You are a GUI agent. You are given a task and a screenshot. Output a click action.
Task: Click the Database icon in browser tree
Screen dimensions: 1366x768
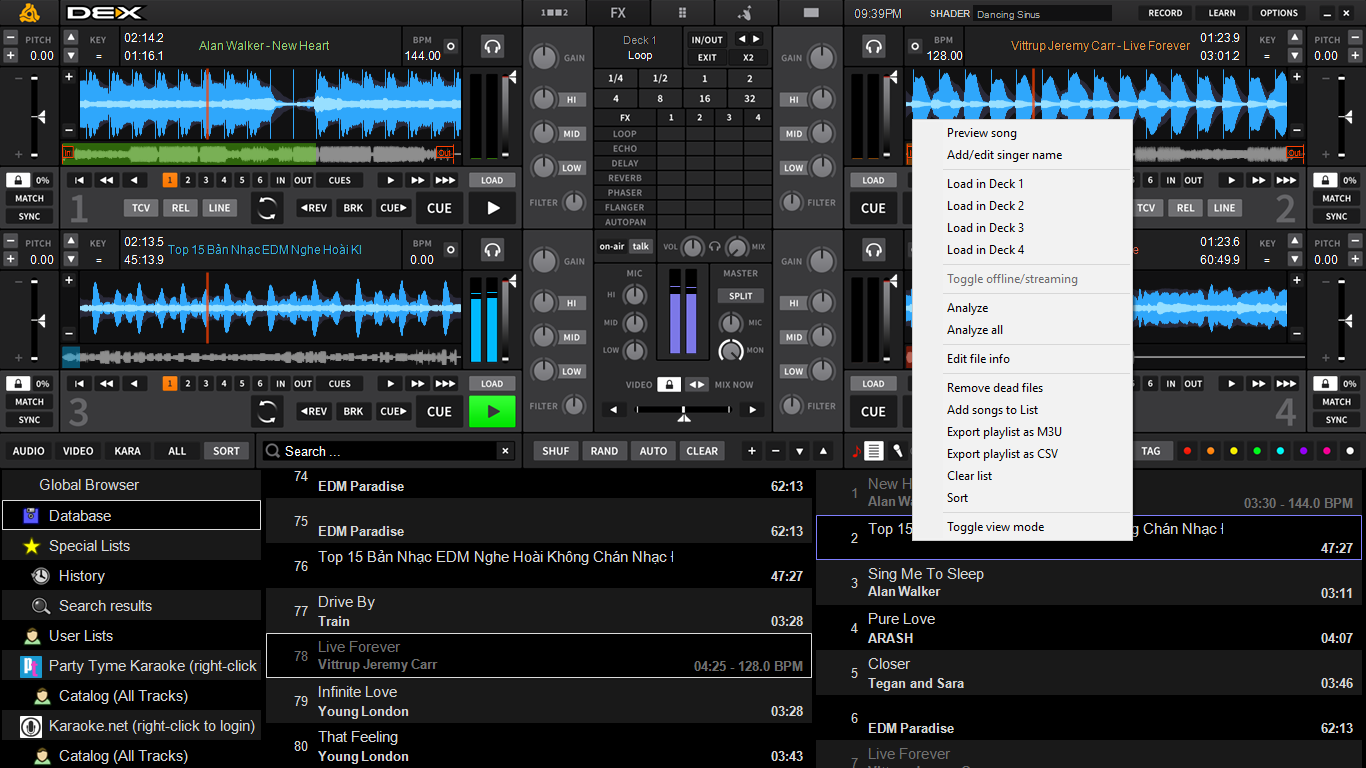tap(30, 516)
